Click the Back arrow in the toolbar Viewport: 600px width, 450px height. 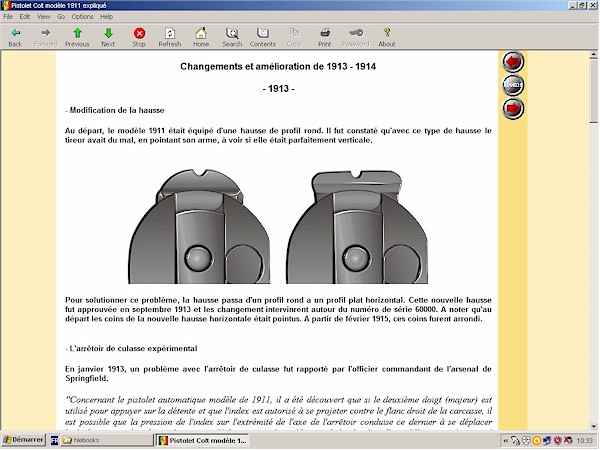(15, 33)
